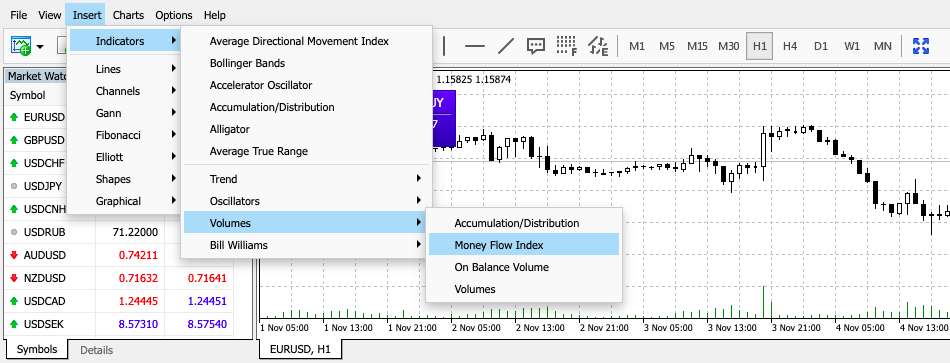Open the Help menu
Image resolution: width=950 pixels, height=363 pixels.
[214, 15]
